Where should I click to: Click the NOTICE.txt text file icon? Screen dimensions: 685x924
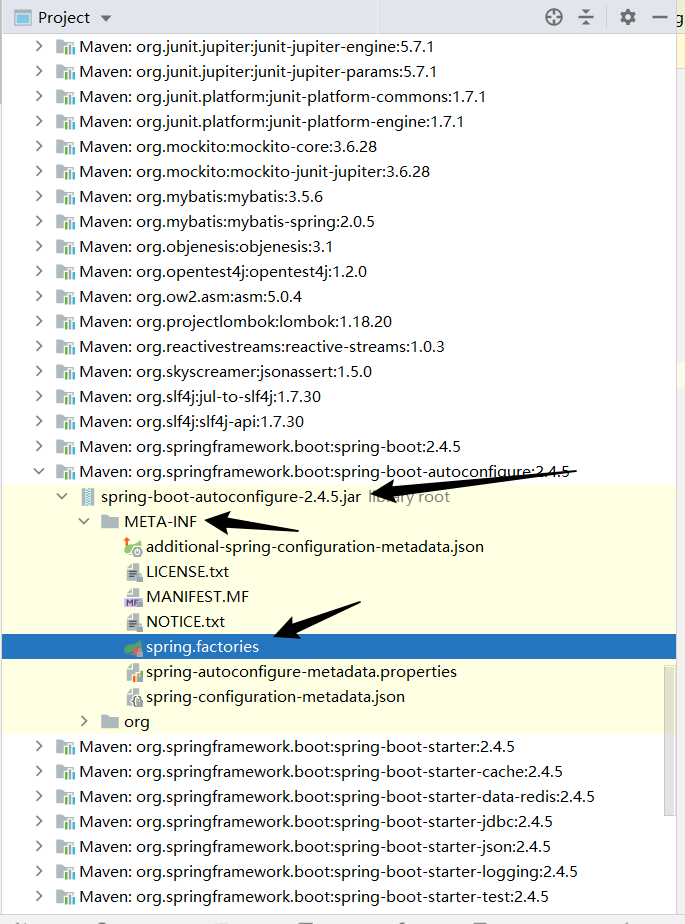(134, 622)
